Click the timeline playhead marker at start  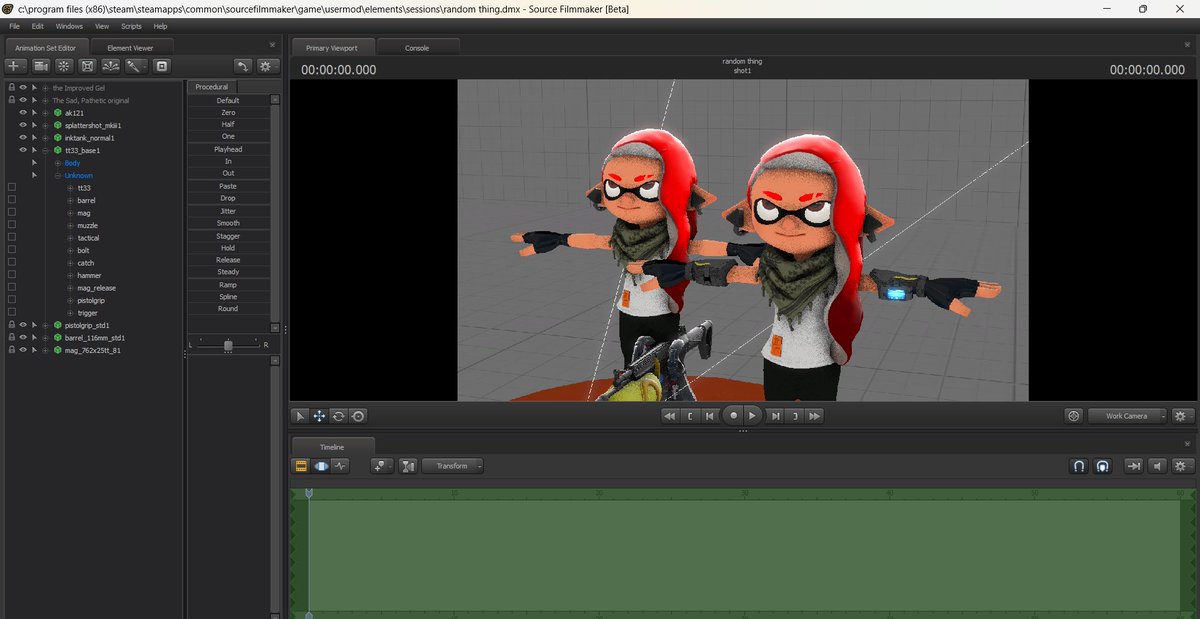(309, 494)
